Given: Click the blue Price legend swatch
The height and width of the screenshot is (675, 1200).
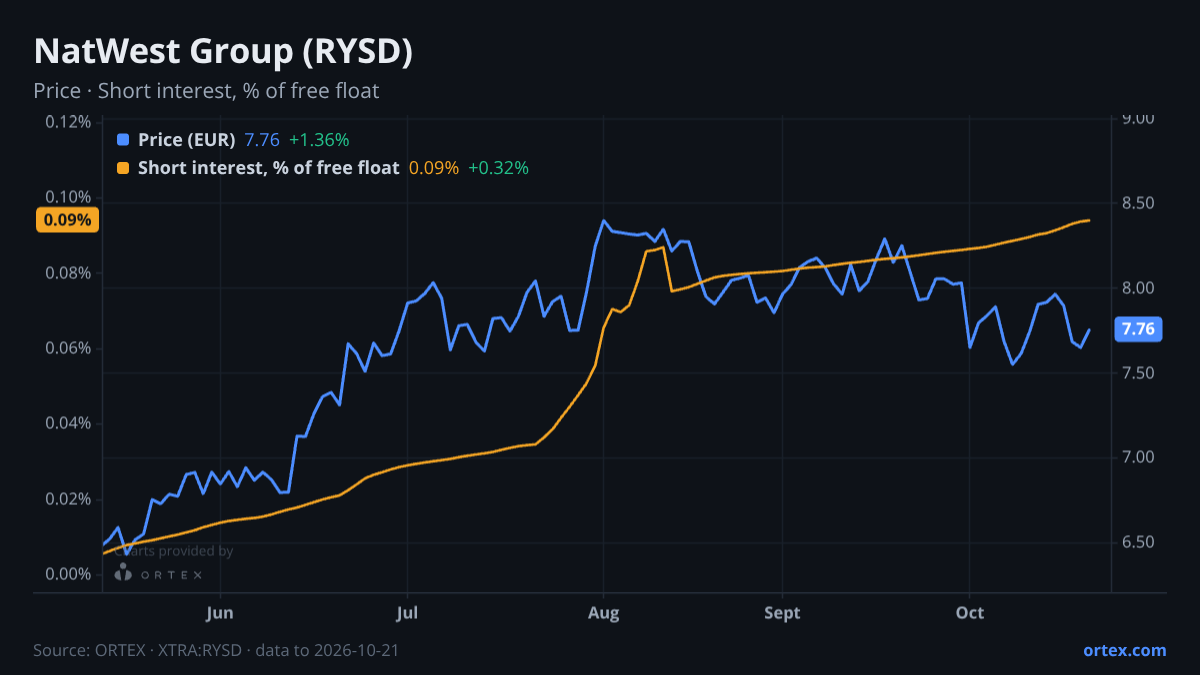Looking at the screenshot, I should tap(123, 140).
